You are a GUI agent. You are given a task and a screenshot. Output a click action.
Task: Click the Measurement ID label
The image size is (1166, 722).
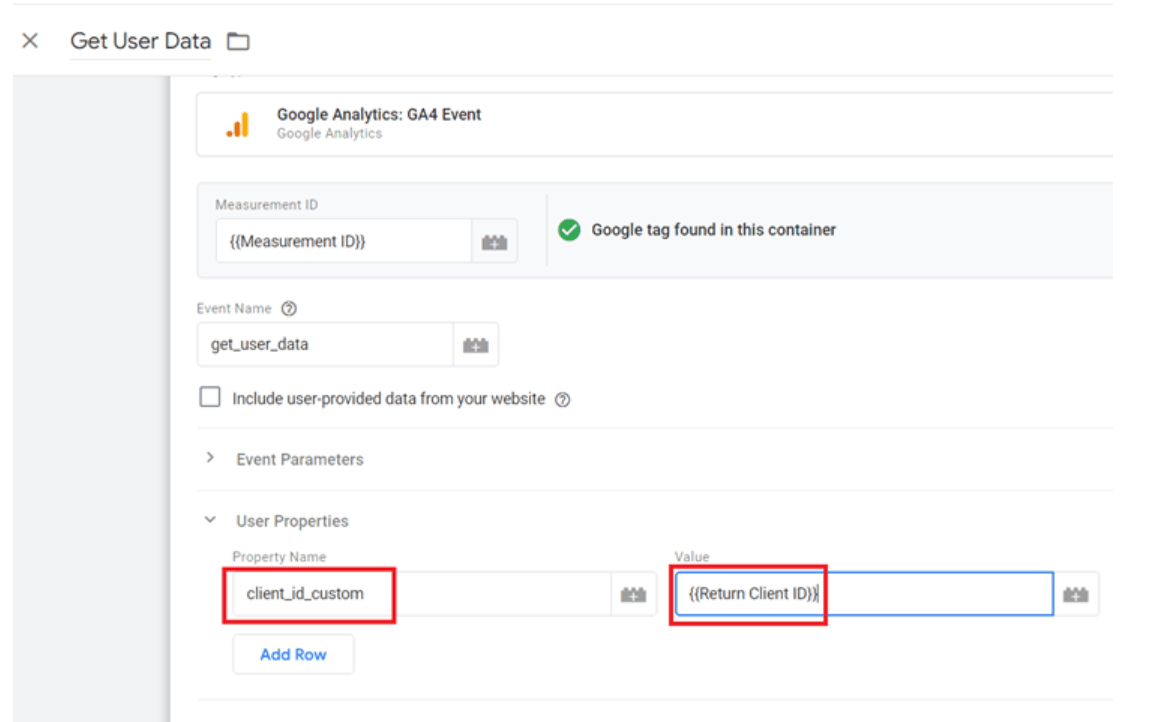pos(266,204)
